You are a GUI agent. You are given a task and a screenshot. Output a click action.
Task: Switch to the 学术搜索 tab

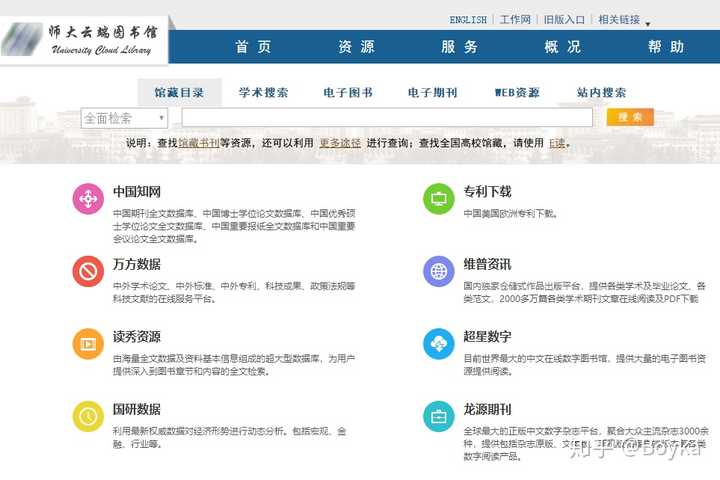(x=264, y=92)
